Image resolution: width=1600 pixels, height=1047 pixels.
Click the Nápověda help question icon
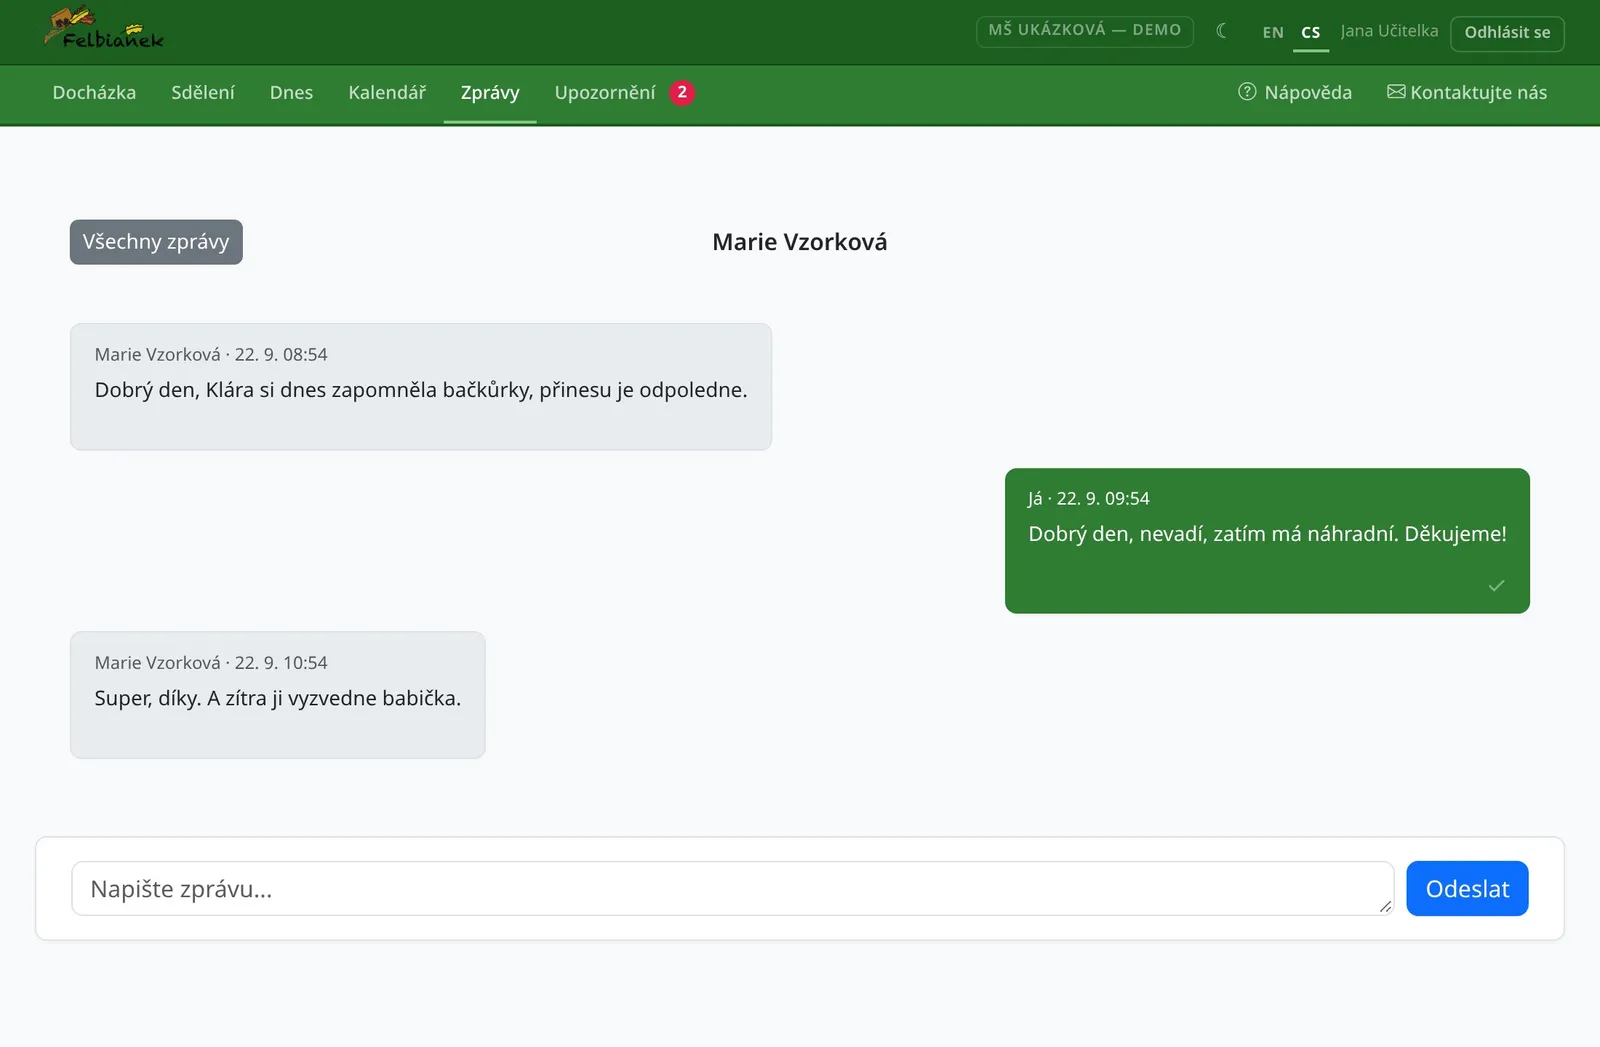[x=1247, y=92]
